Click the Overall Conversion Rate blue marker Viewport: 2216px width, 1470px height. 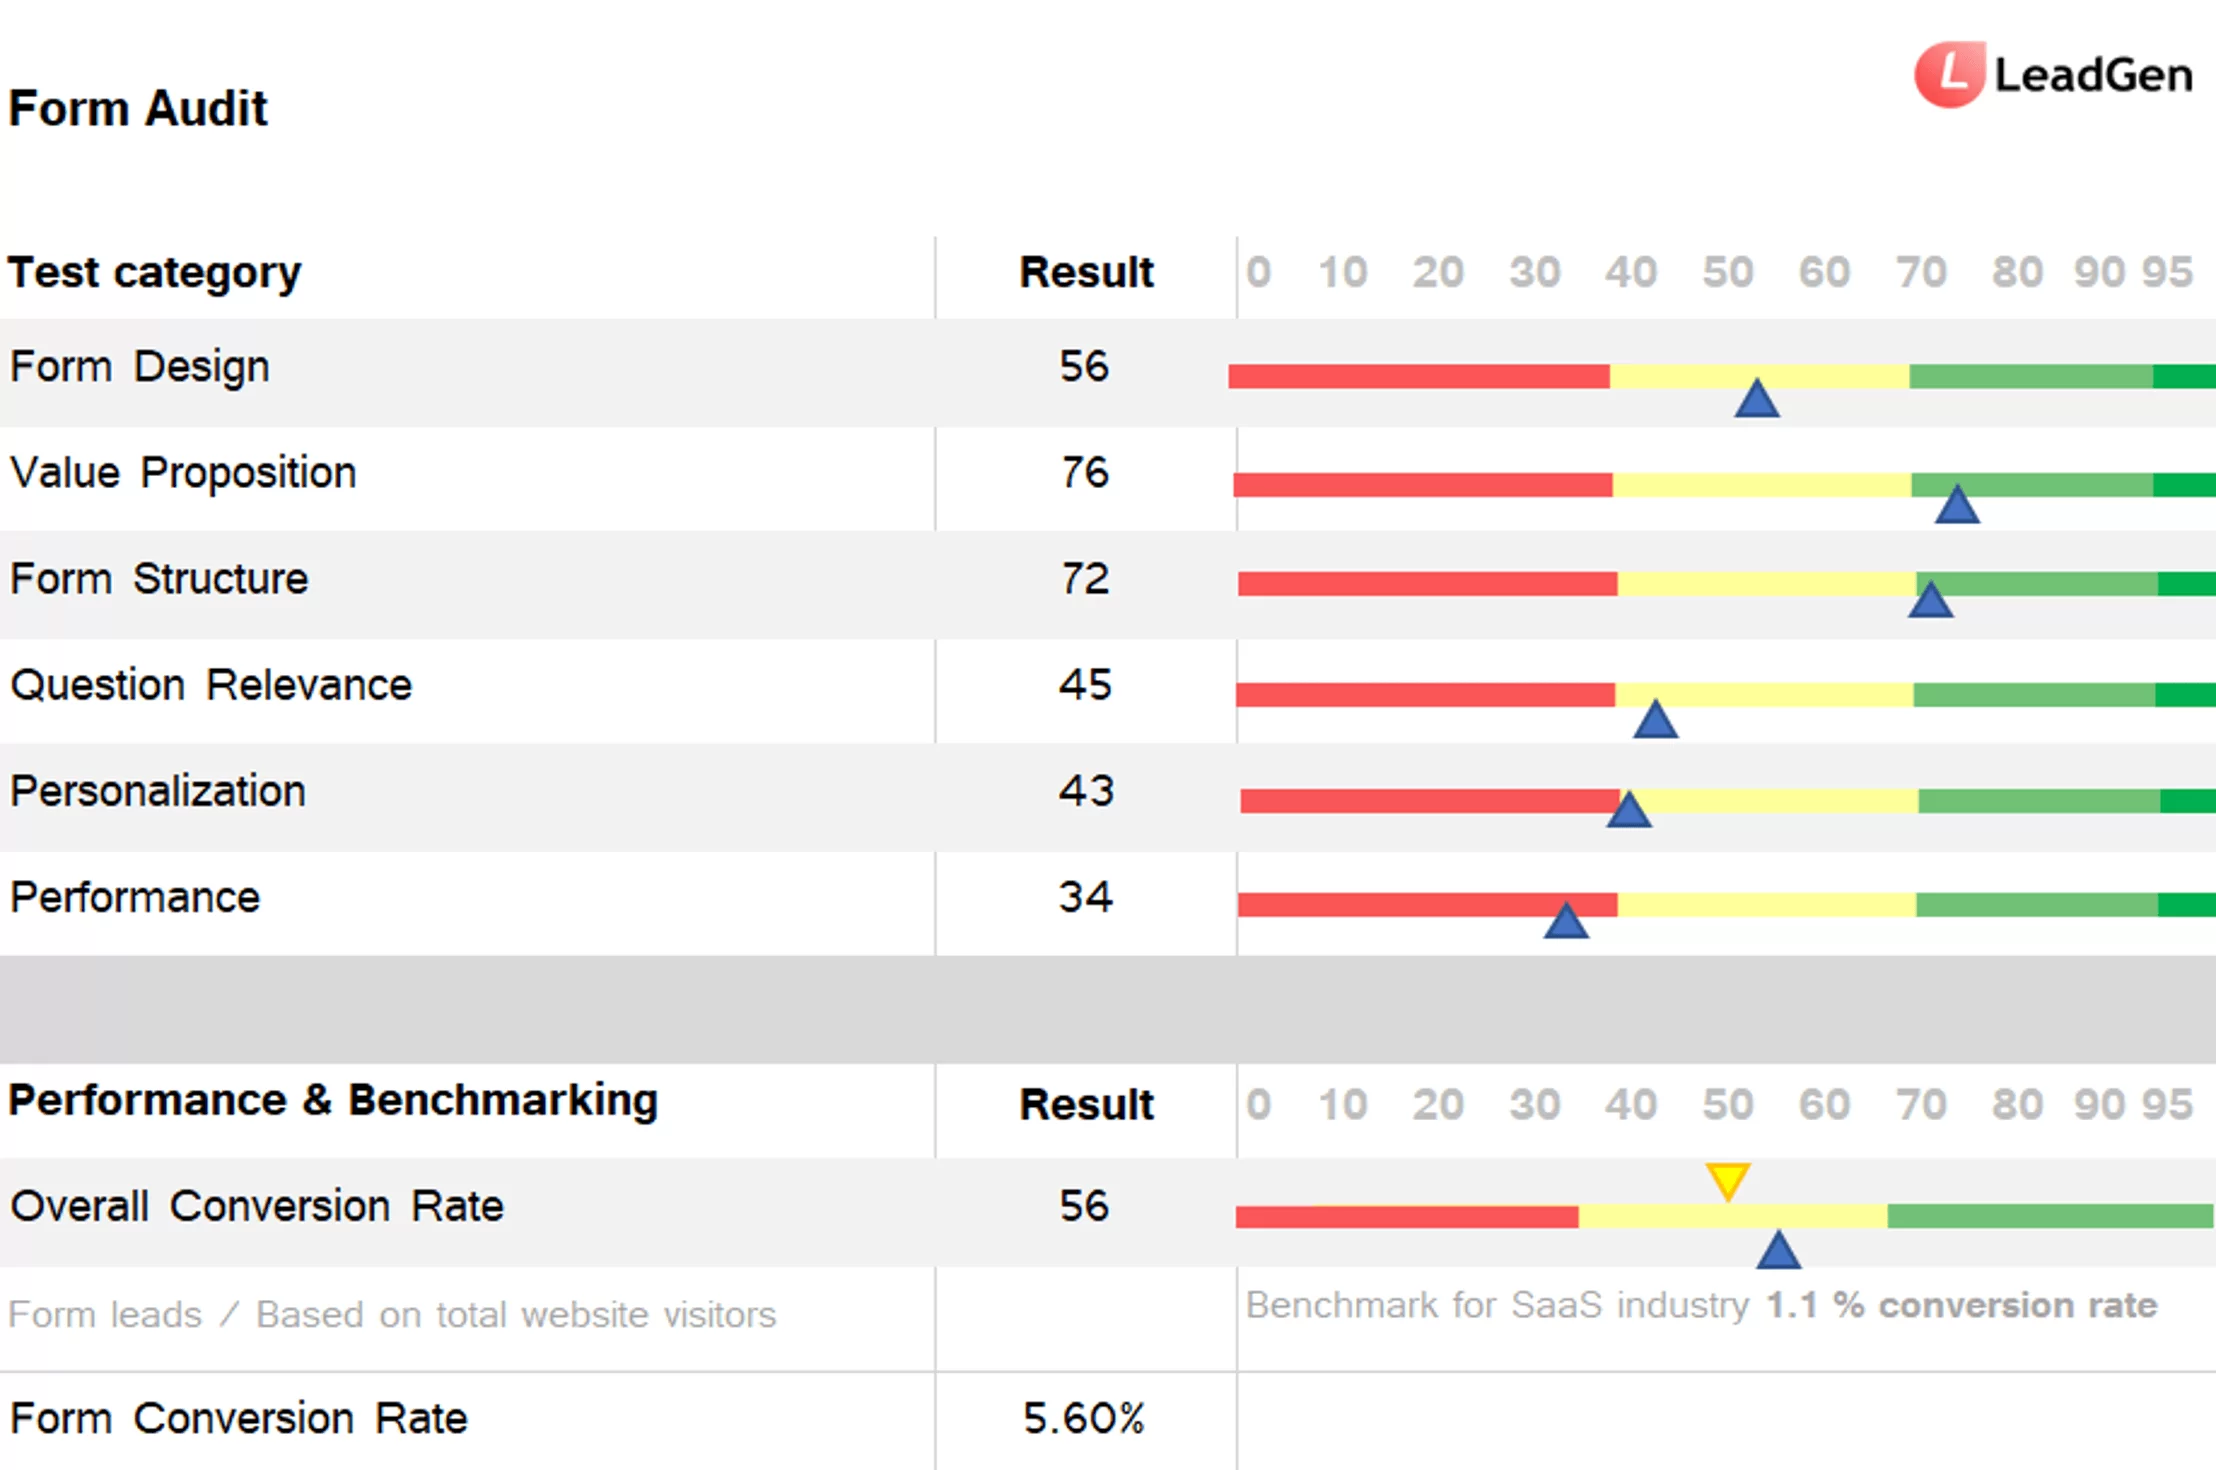1778,1251
